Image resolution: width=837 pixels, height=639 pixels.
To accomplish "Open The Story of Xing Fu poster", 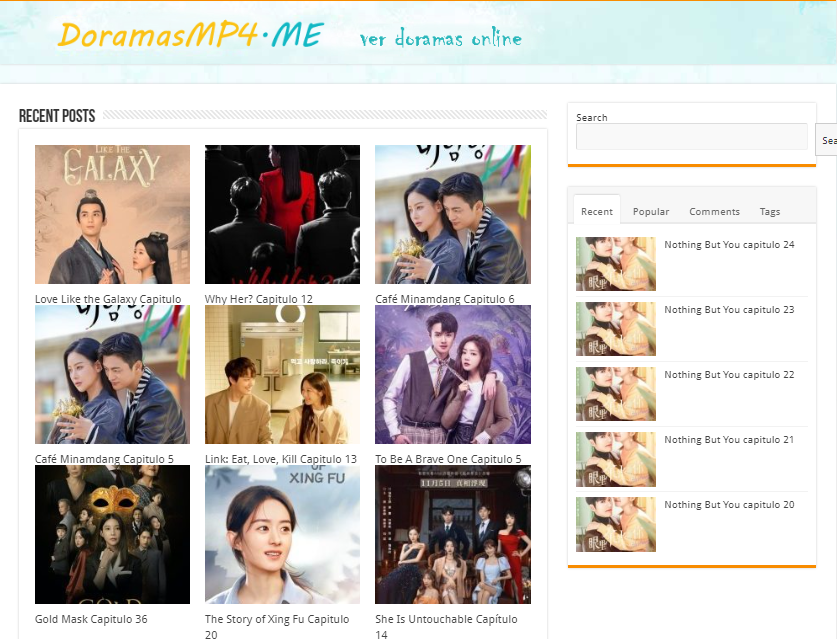I will pyautogui.click(x=282, y=534).
